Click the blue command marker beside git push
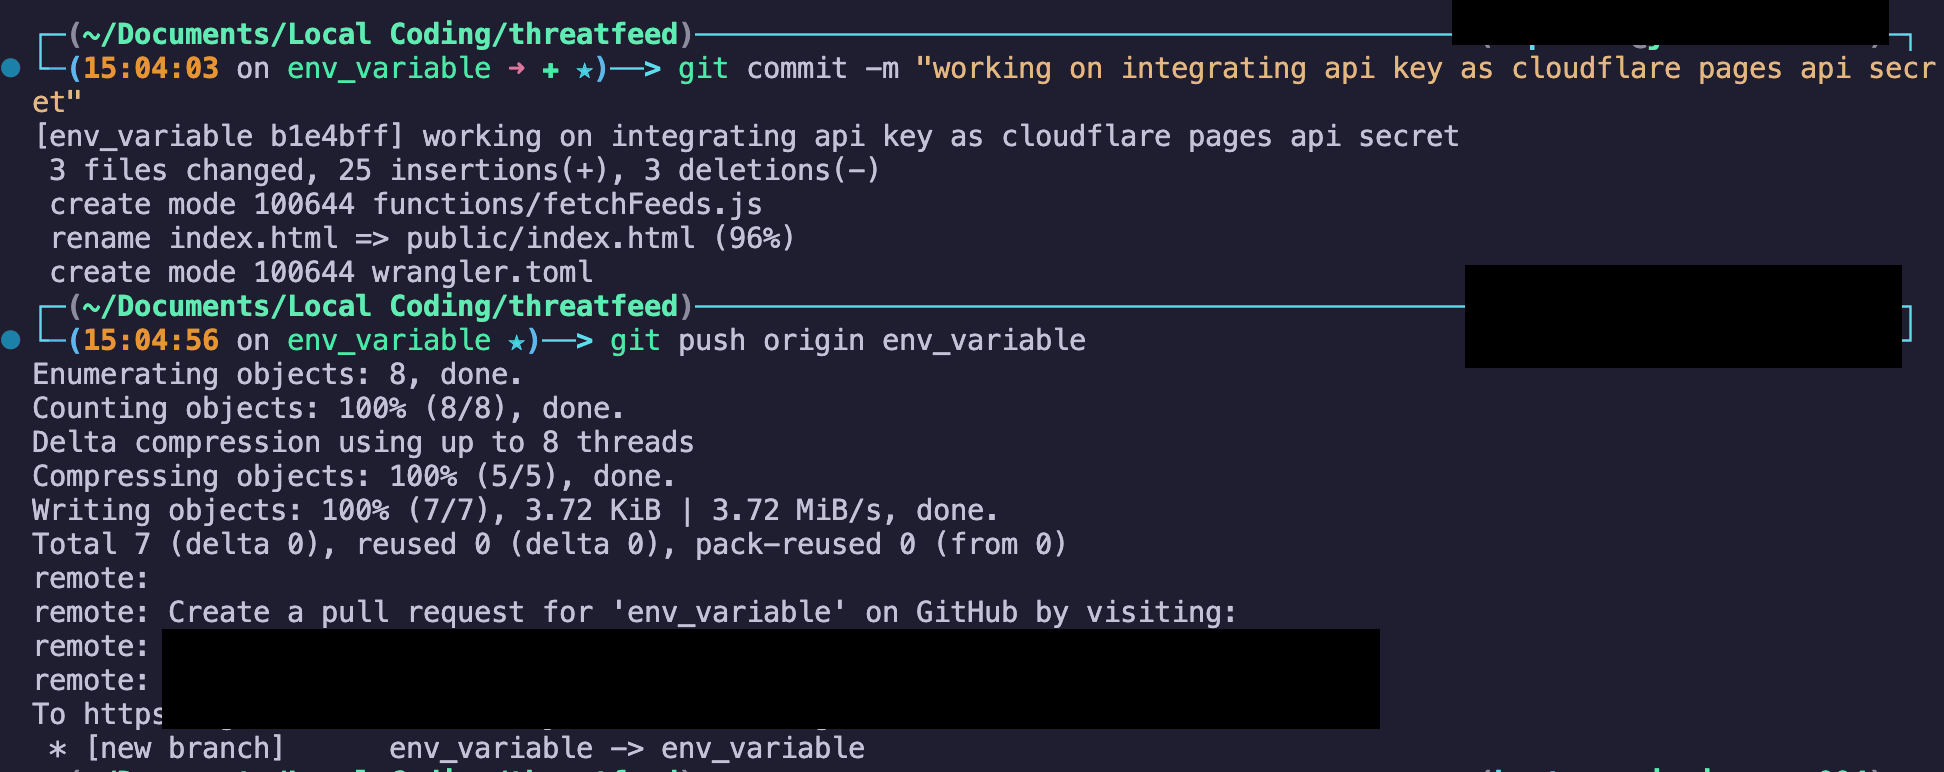This screenshot has width=1944, height=772. pyautogui.click(x=11, y=340)
